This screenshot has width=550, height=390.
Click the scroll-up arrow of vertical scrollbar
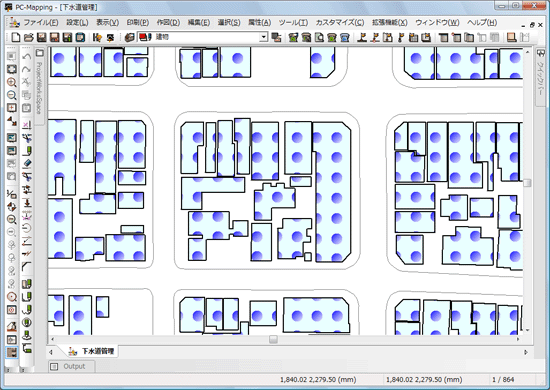527,52
